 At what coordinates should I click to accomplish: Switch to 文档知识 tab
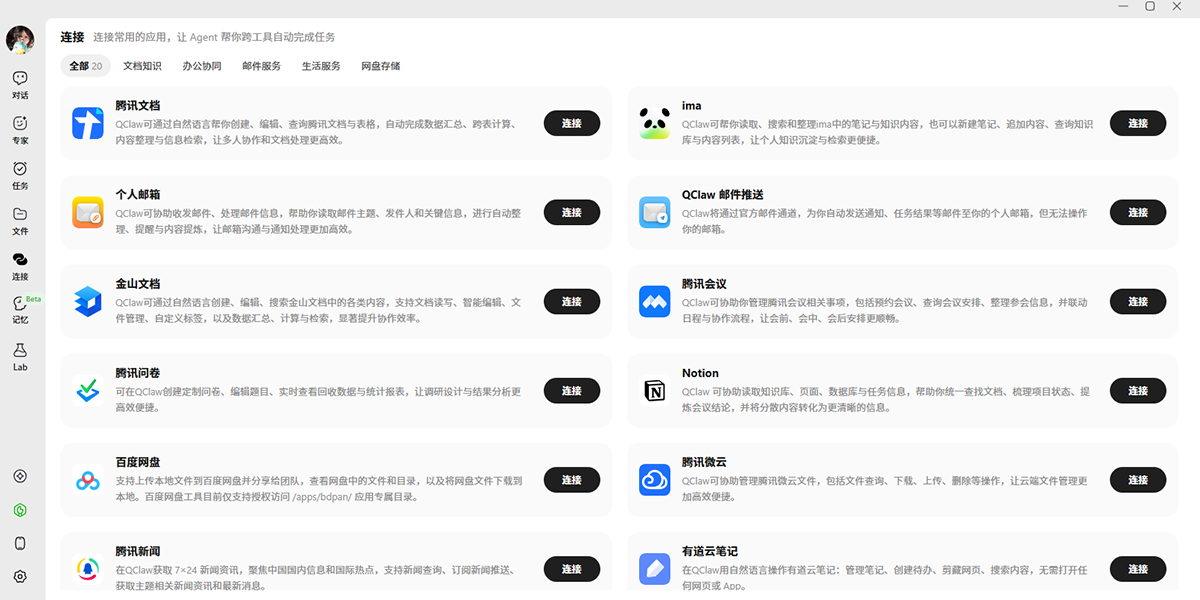tap(142, 66)
